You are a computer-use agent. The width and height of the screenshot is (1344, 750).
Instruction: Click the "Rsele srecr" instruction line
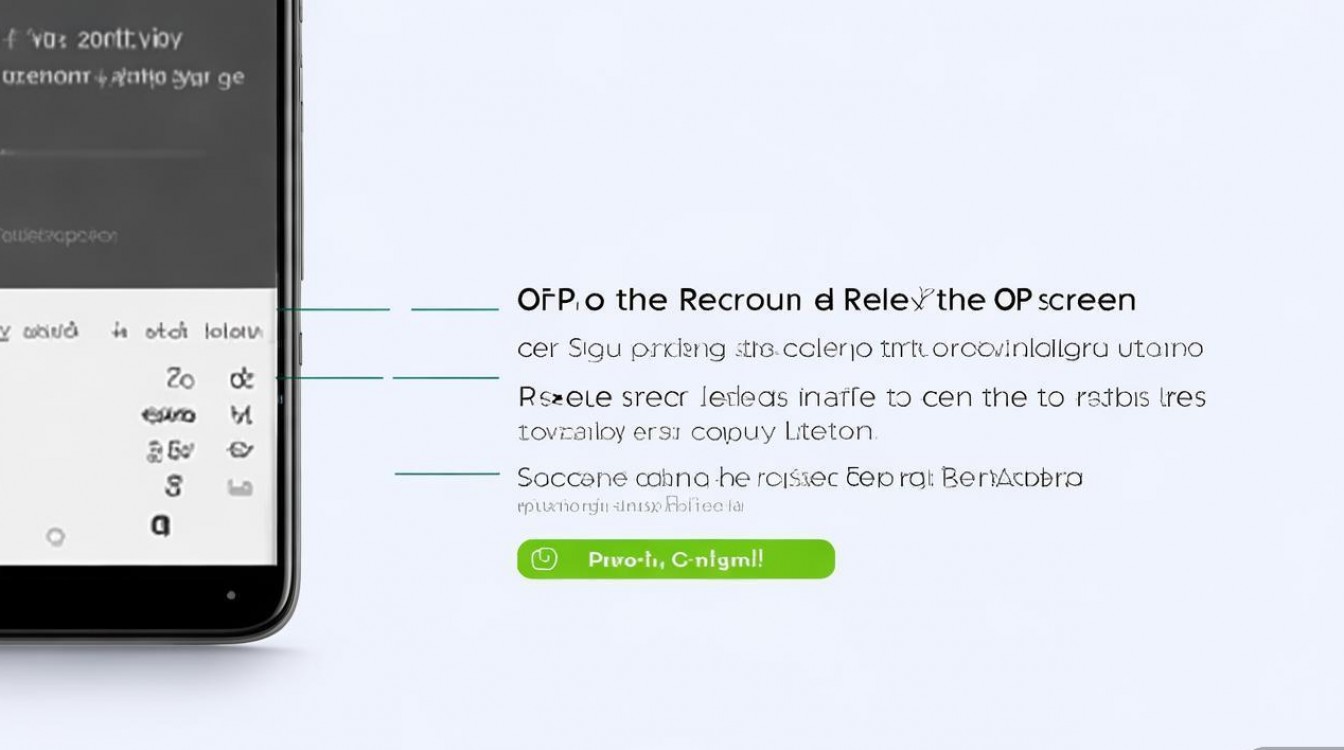point(862,397)
